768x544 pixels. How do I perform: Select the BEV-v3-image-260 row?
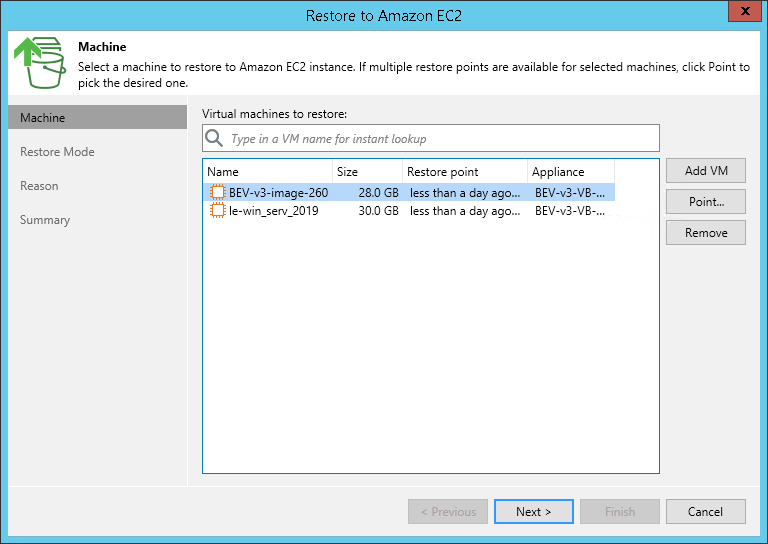(x=409, y=192)
